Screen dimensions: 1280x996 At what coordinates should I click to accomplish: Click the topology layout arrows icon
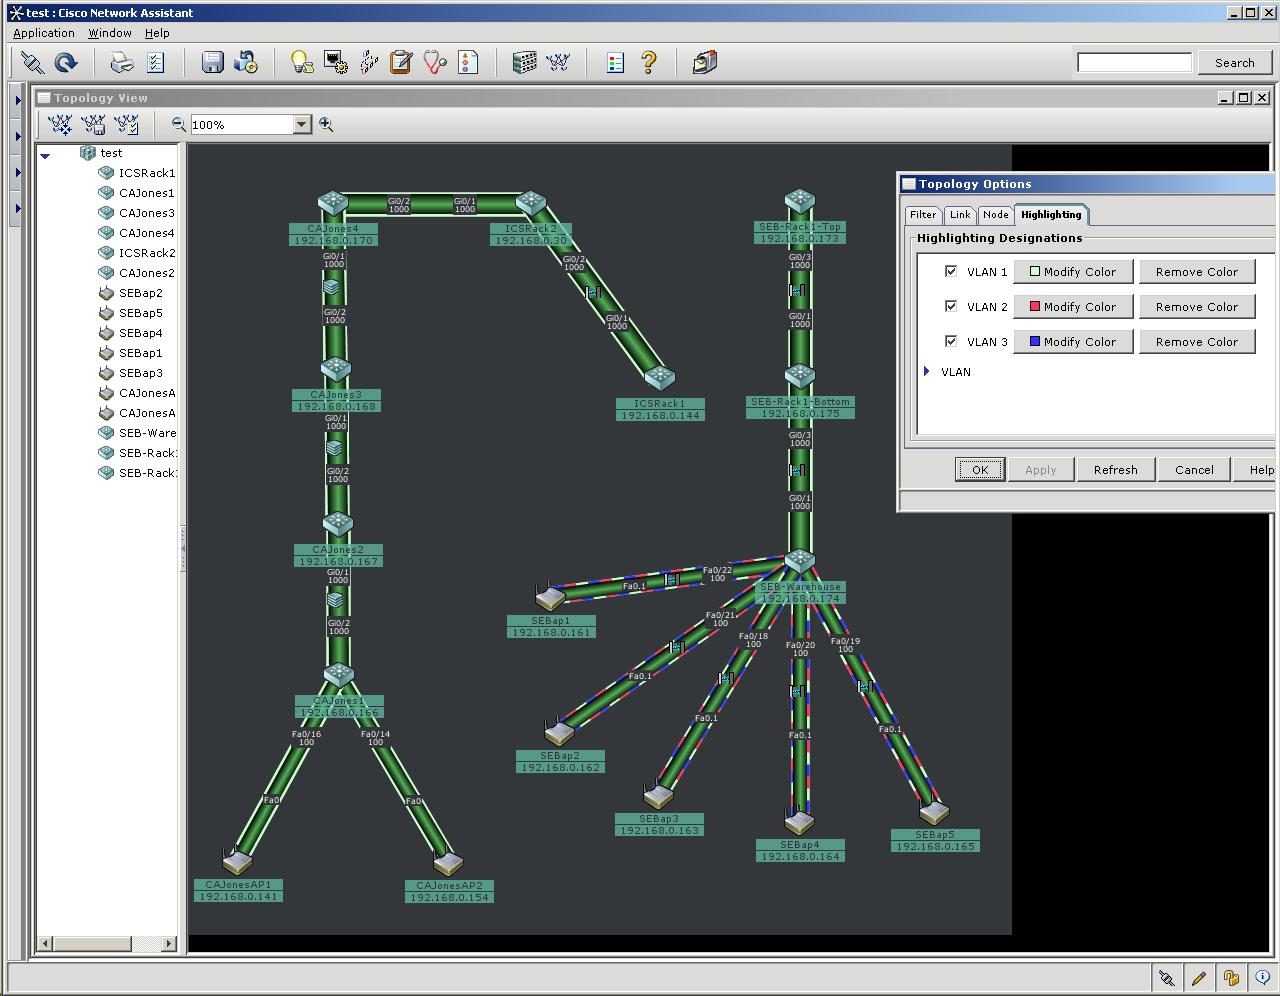tap(61, 125)
